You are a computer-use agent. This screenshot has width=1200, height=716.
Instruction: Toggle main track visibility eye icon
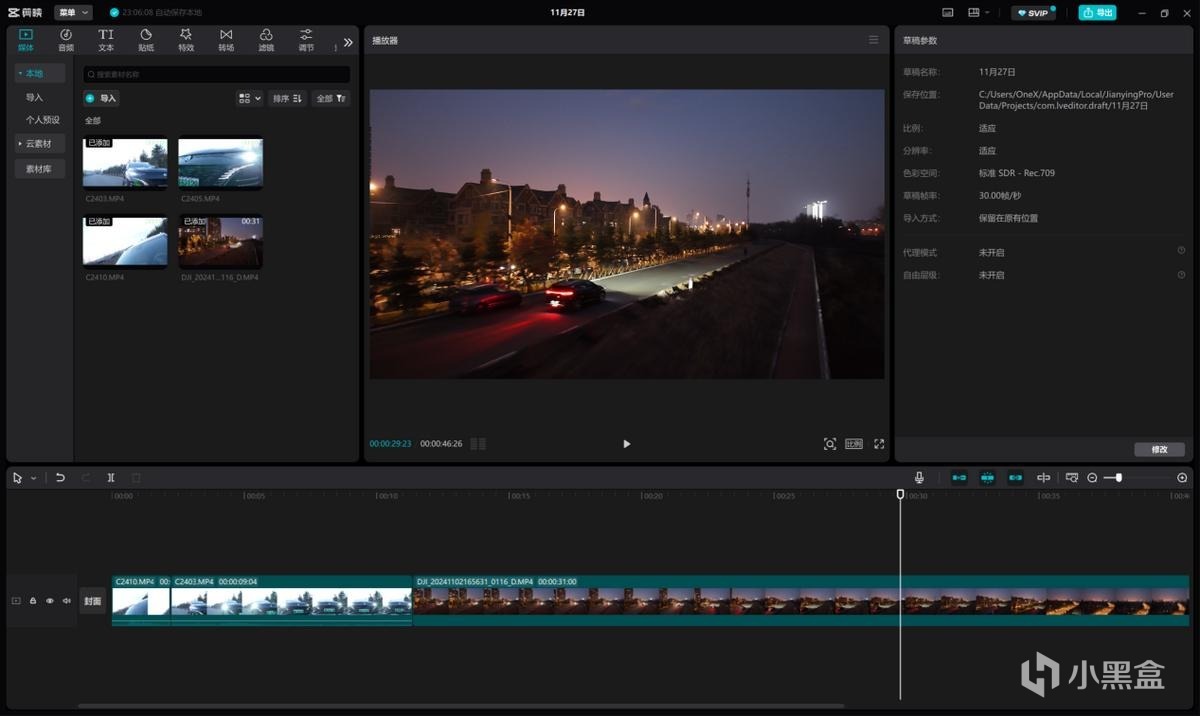[x=50, y=601]
